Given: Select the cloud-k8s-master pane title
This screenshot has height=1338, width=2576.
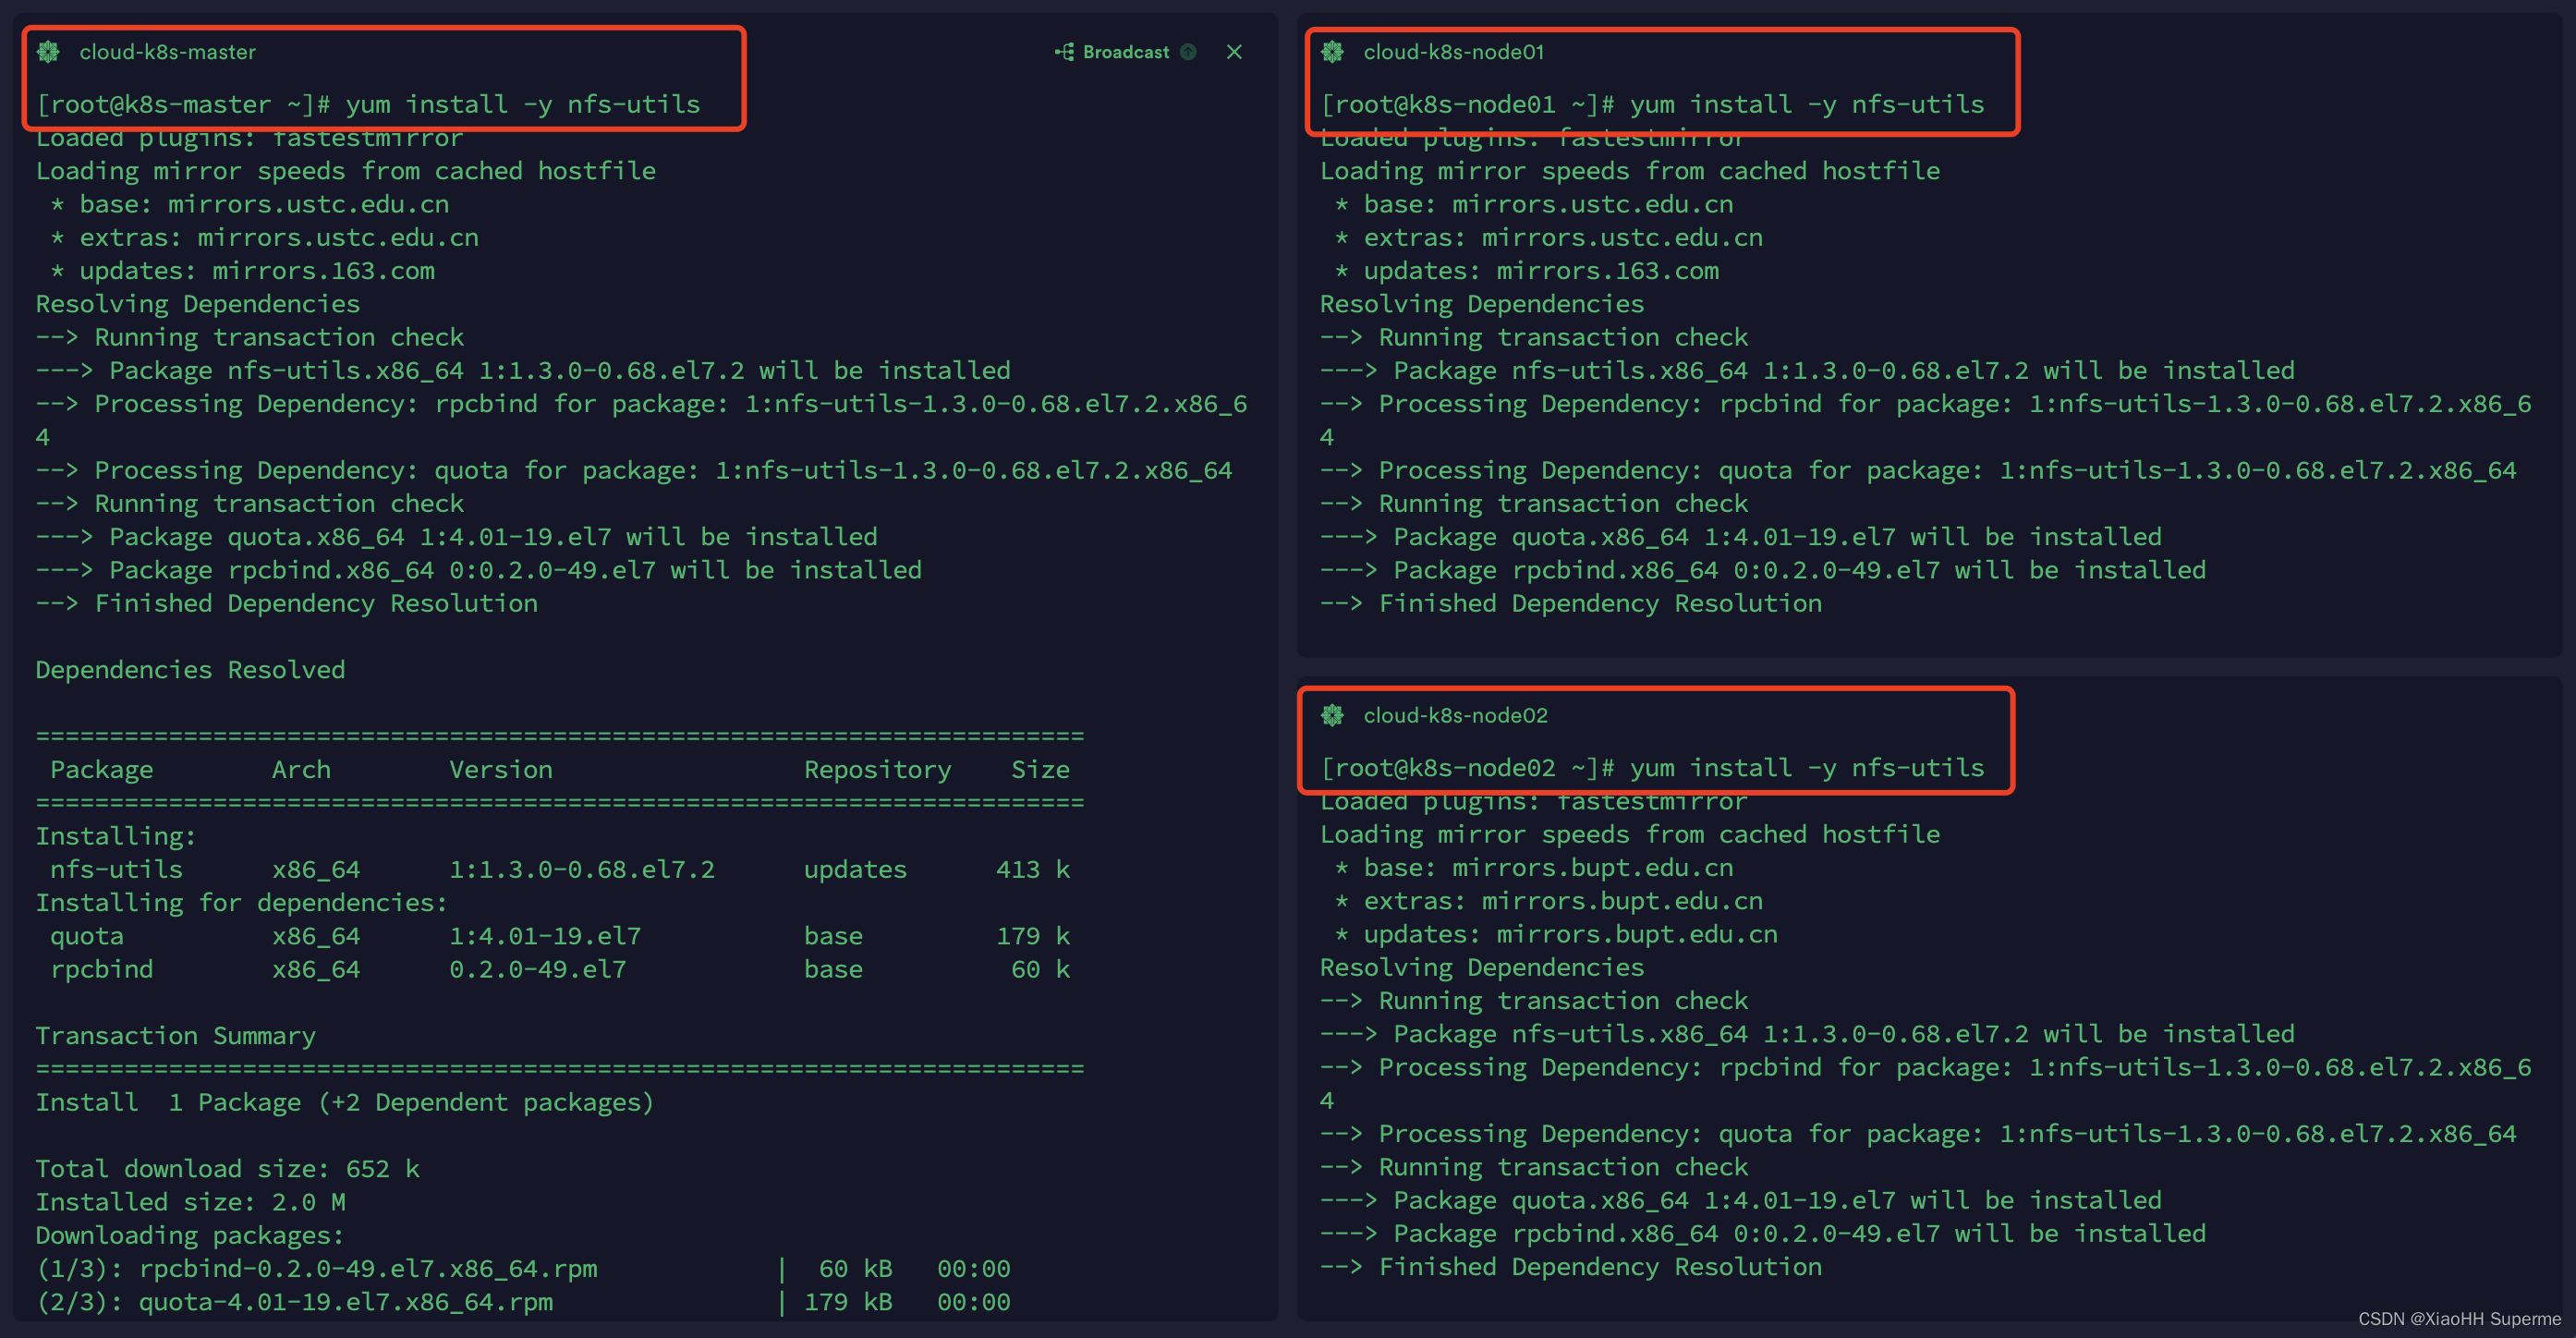Looking at the screenshot, I should click(x=167, y=52).
